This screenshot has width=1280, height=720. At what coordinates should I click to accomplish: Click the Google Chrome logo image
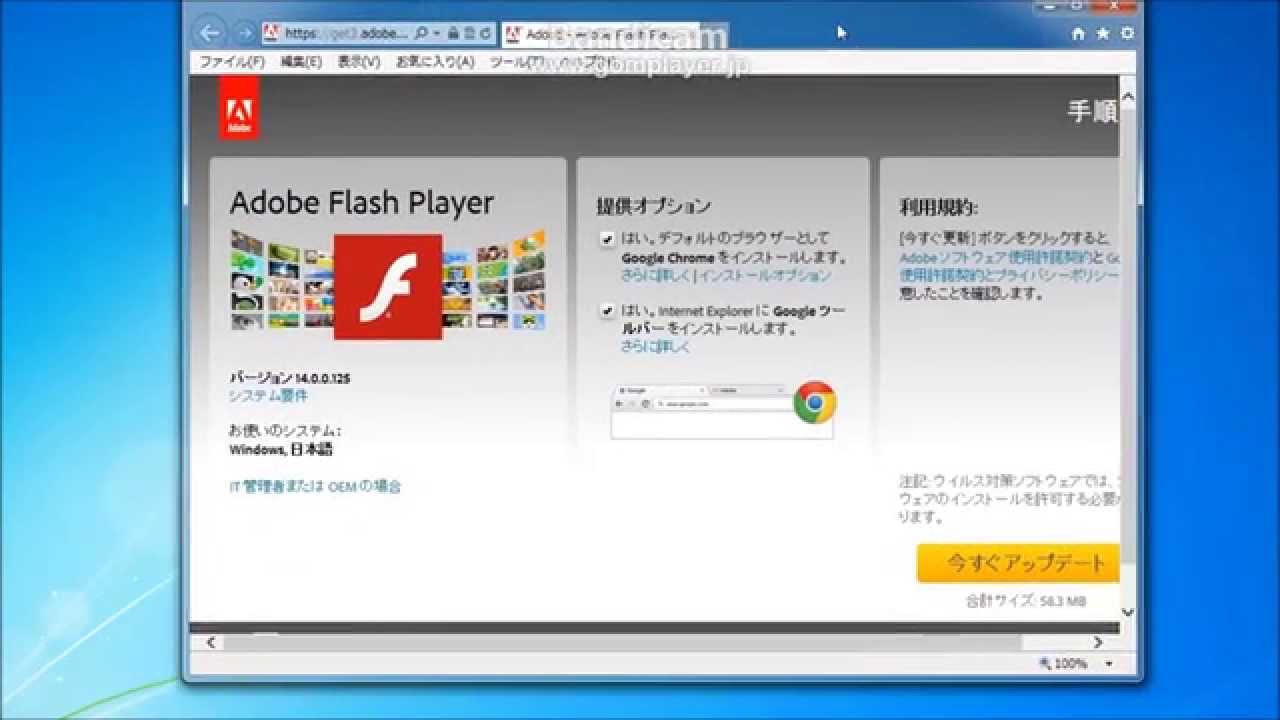click(815, 402)
